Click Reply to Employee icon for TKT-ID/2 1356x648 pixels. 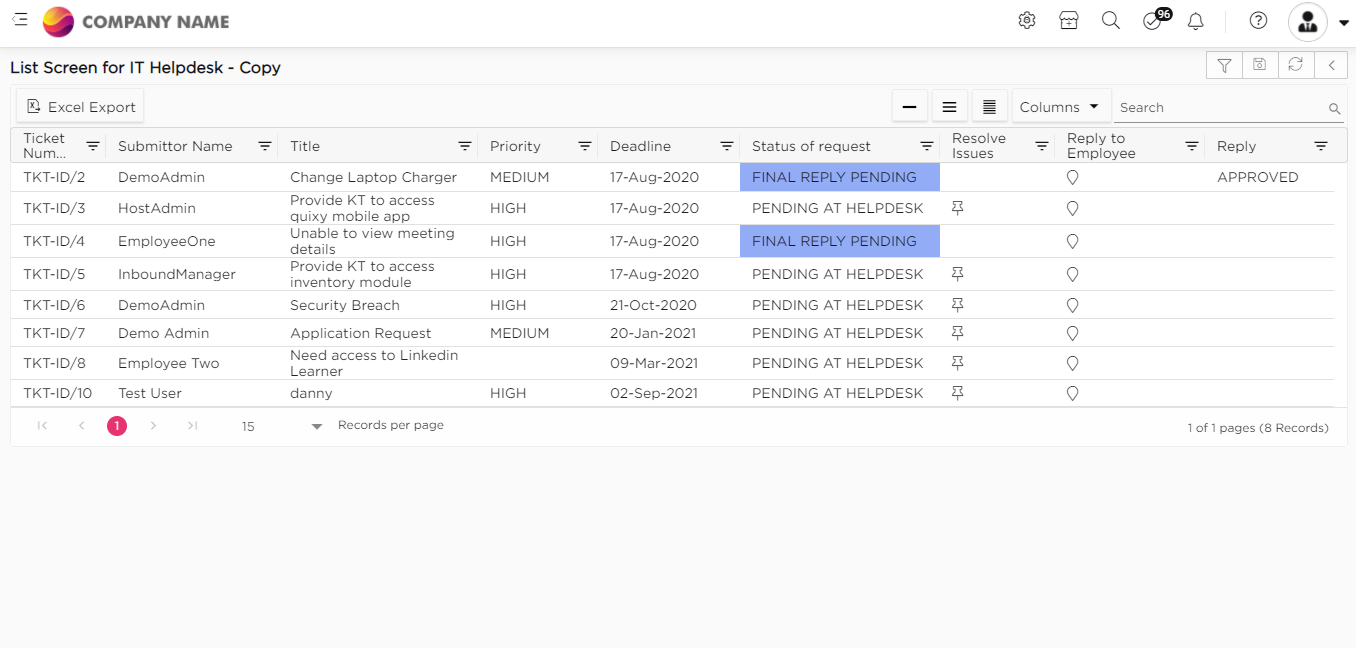pos(1073,178)
